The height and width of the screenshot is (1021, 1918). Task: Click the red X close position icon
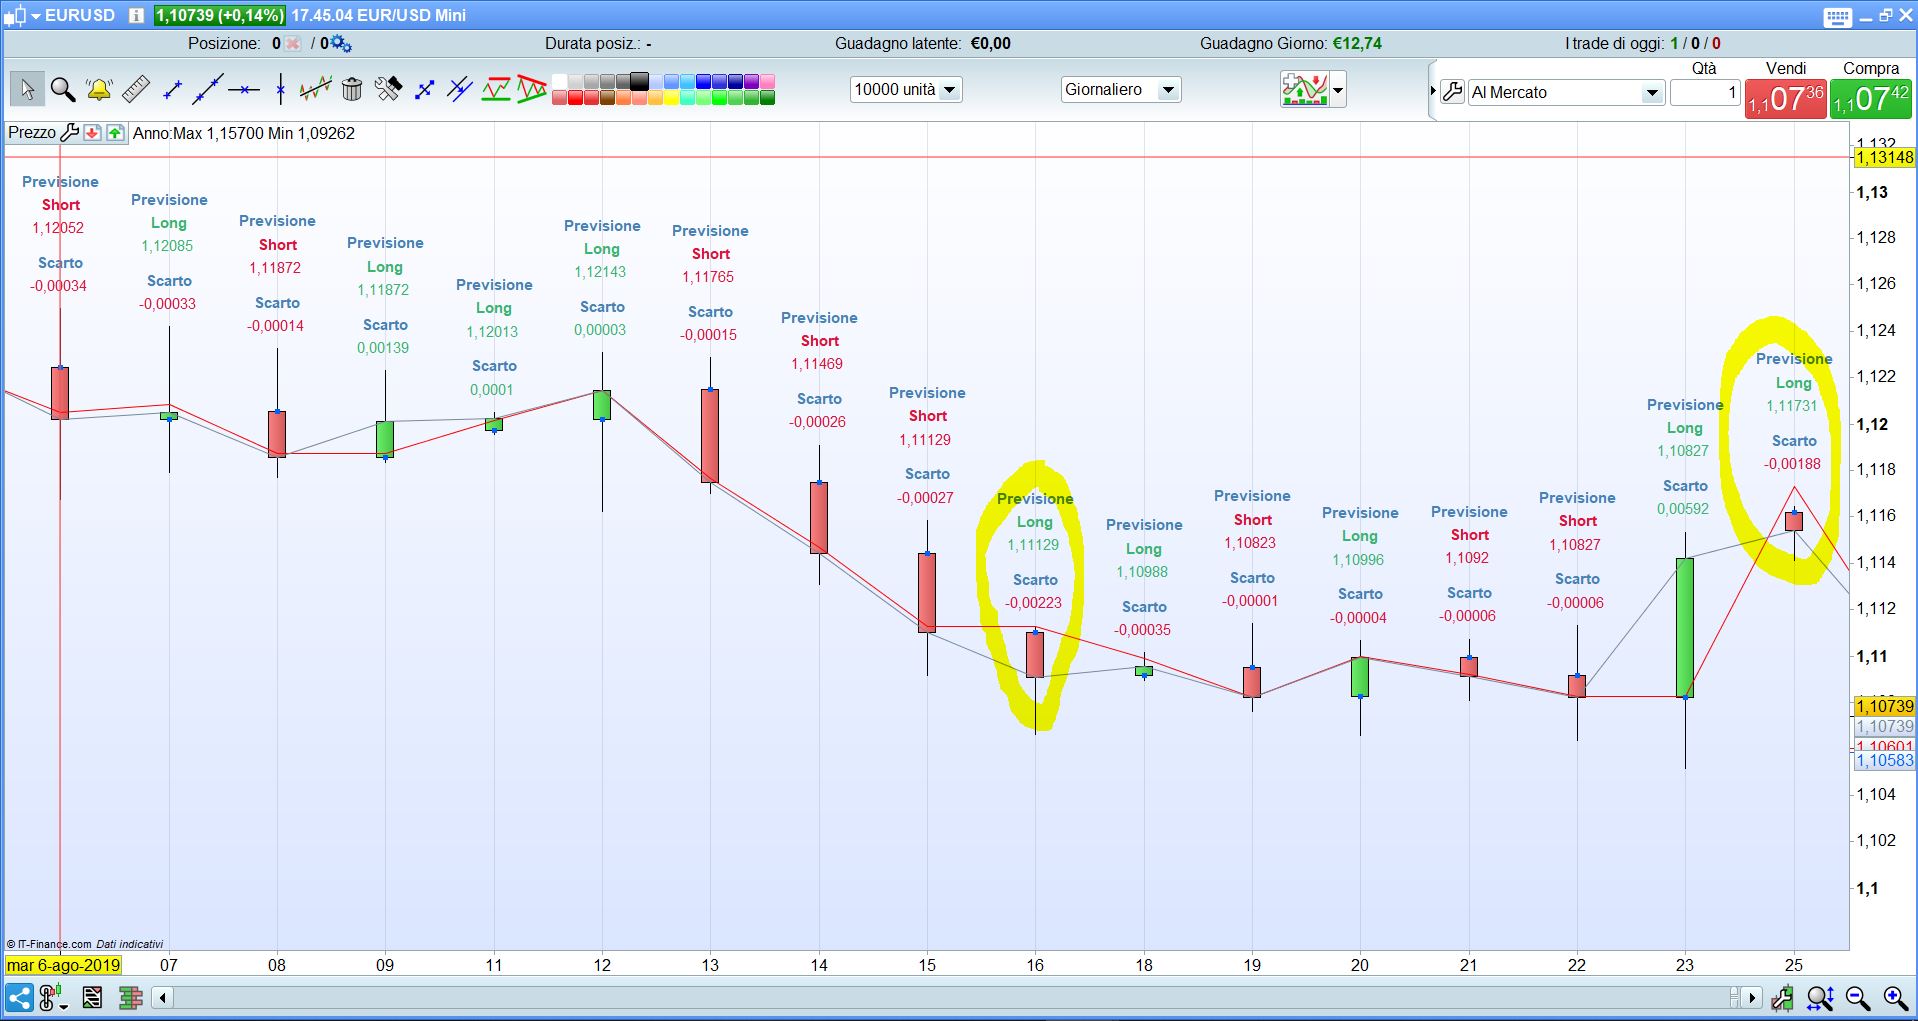click(292, 44)
